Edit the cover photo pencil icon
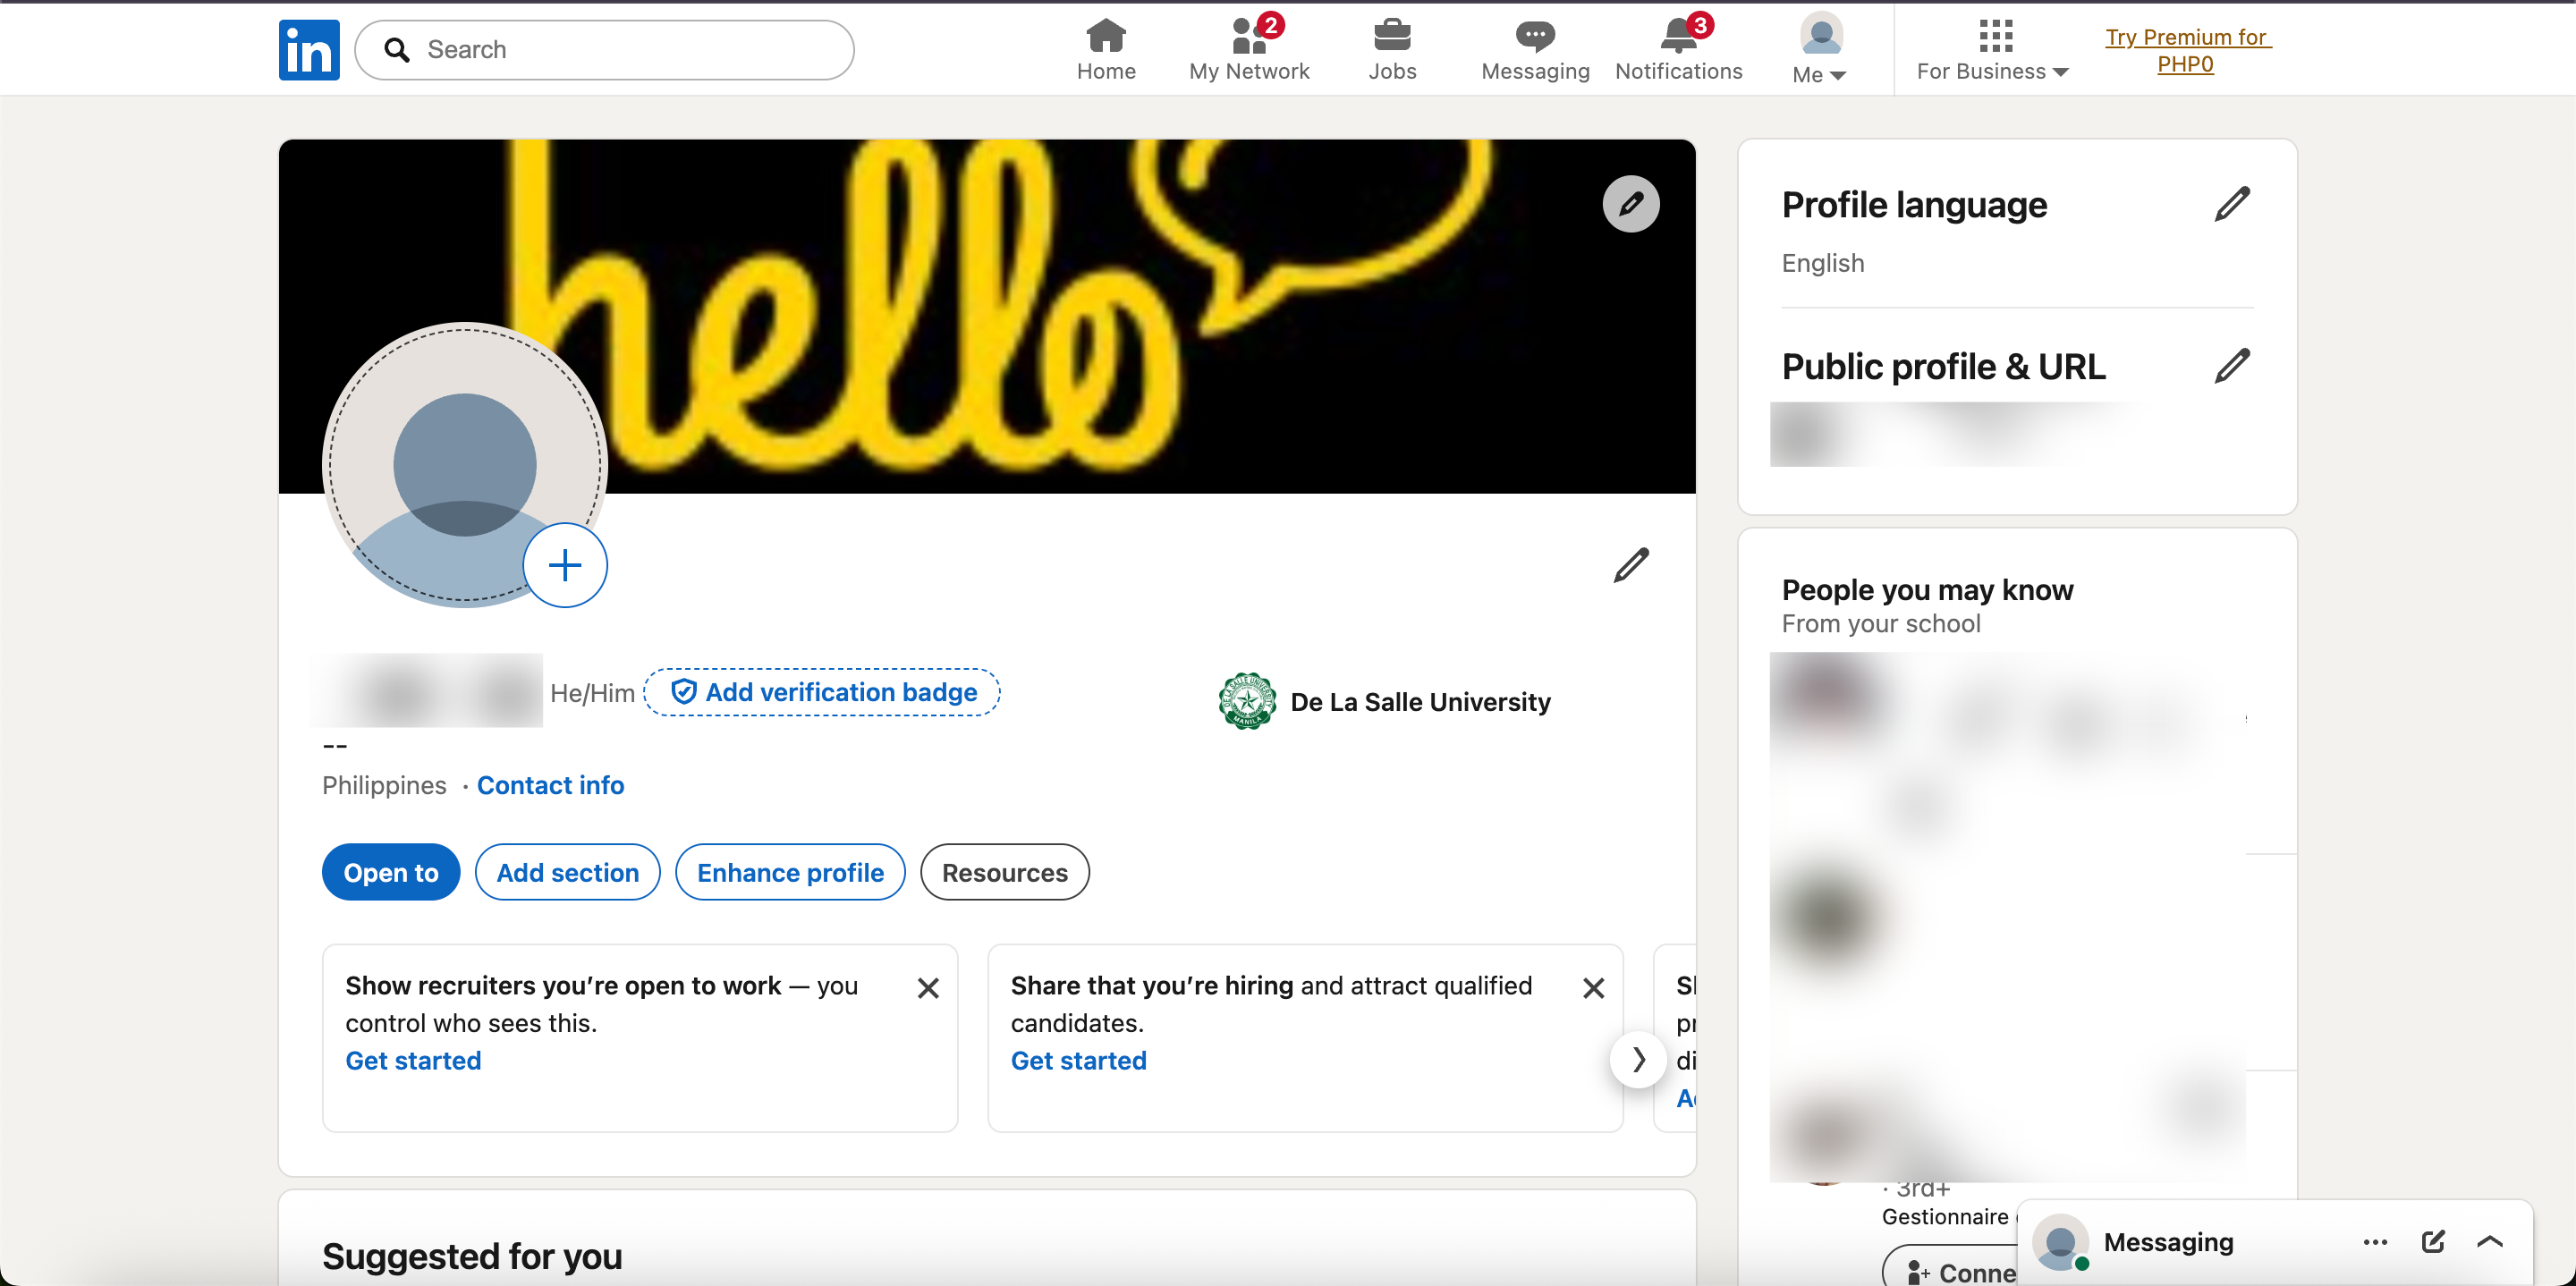 (x=1630, y=204)
